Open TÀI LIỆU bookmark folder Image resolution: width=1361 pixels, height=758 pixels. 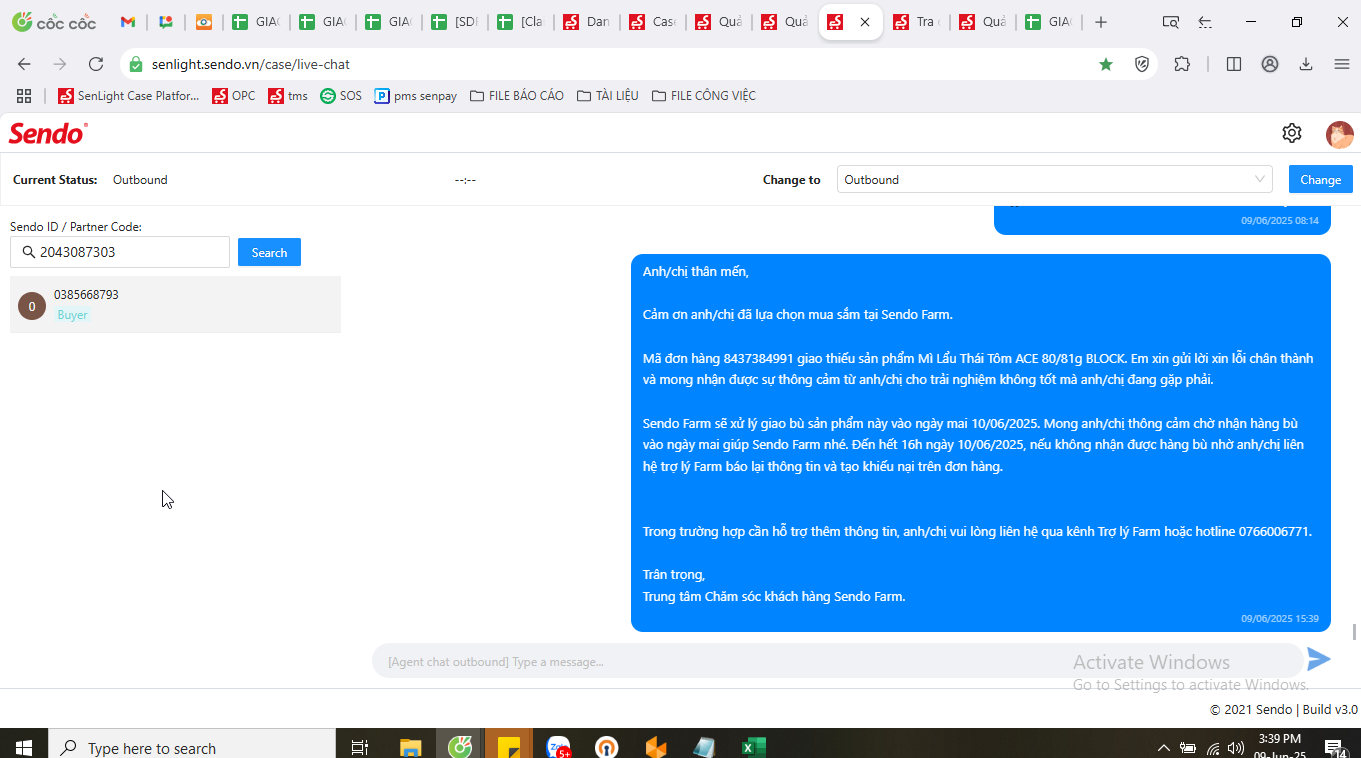[x=608, y=96]
